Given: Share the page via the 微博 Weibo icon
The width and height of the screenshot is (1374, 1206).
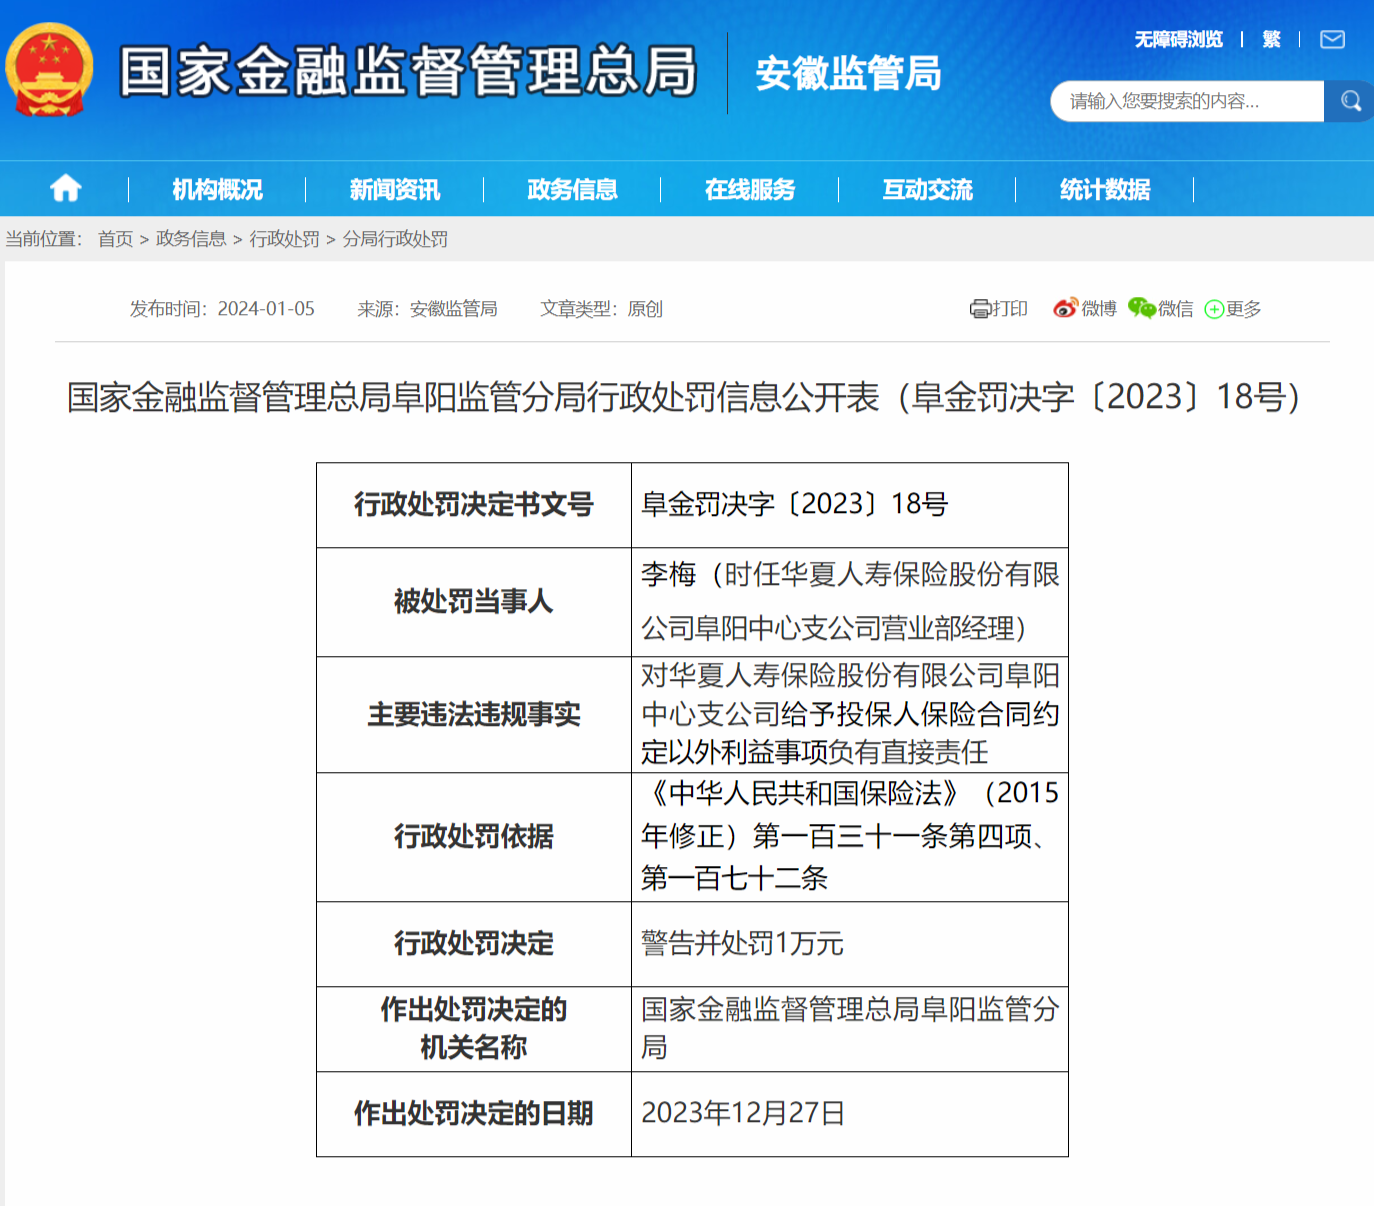Looking at the screenshot, I should point(1084,309).
